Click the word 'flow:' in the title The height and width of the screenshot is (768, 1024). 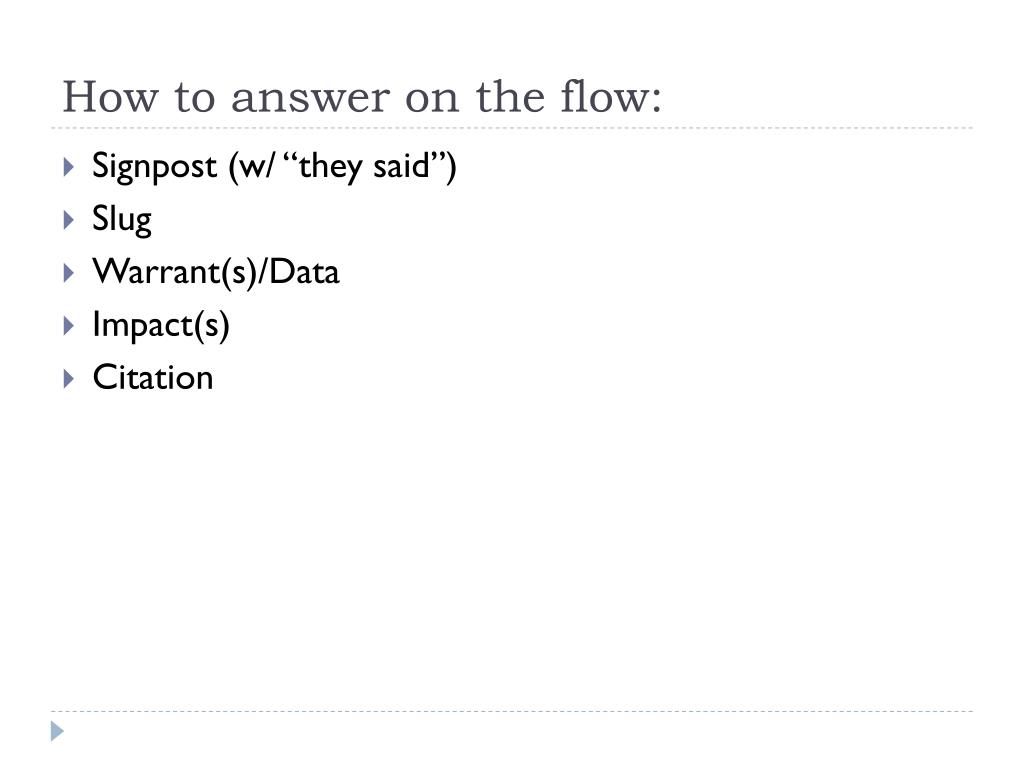[x=611, y=97]
